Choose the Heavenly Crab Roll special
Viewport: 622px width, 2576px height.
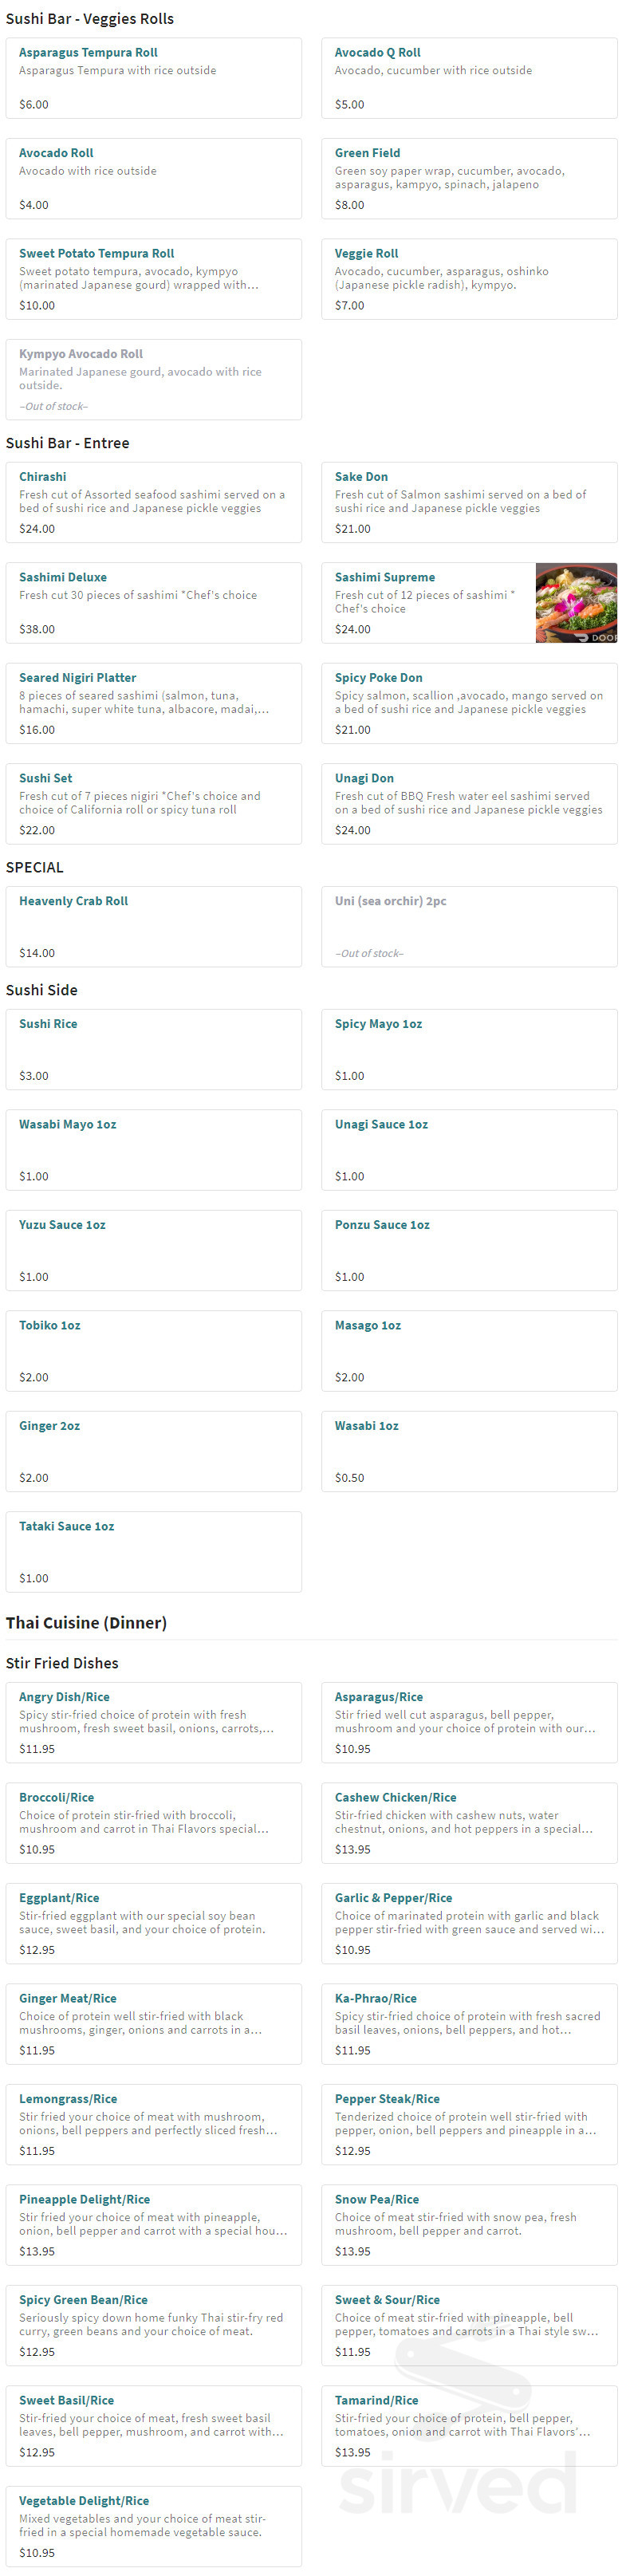(153, 926)
